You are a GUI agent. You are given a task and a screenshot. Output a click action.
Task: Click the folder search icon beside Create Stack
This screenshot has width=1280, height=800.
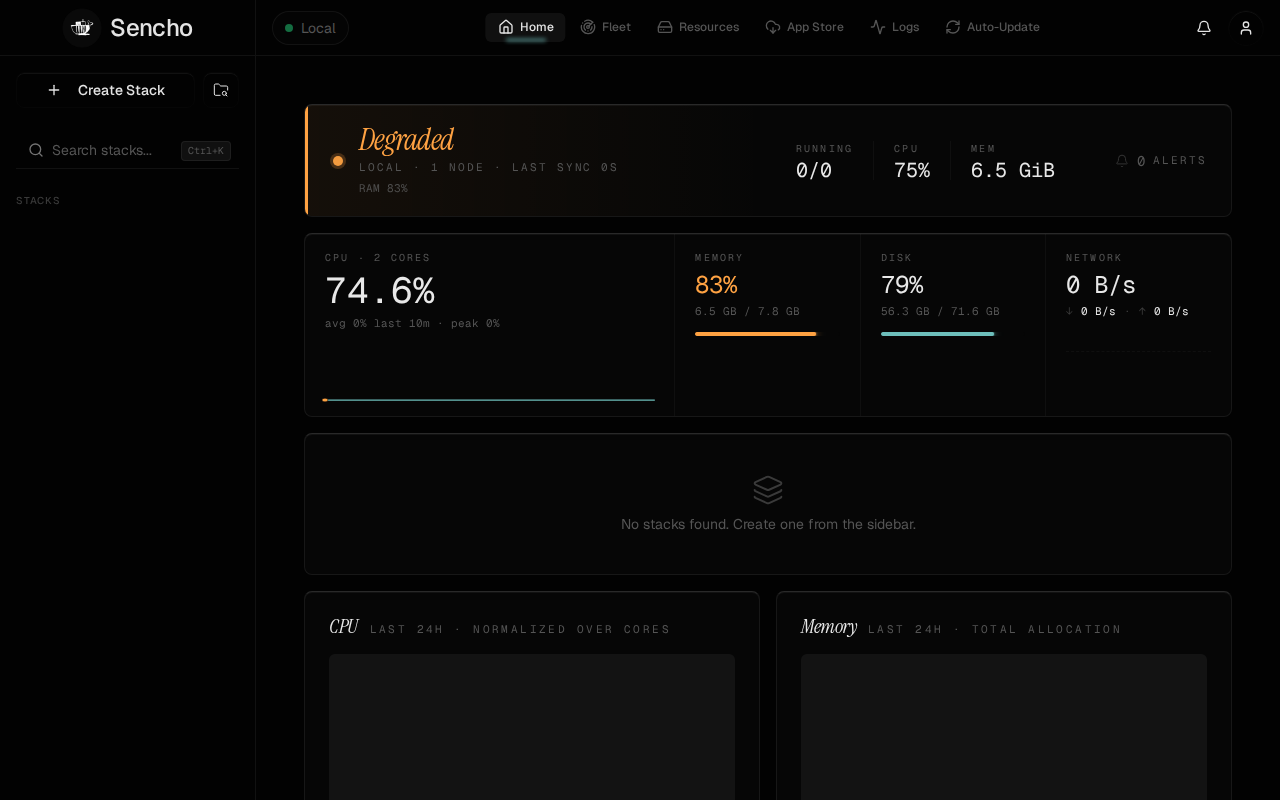(x=221, y=90)
